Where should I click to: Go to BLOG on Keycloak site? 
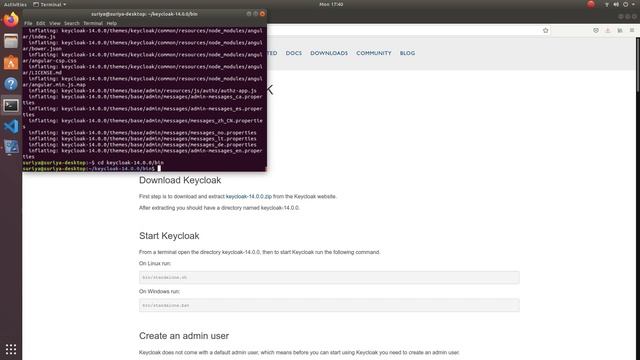407,53
